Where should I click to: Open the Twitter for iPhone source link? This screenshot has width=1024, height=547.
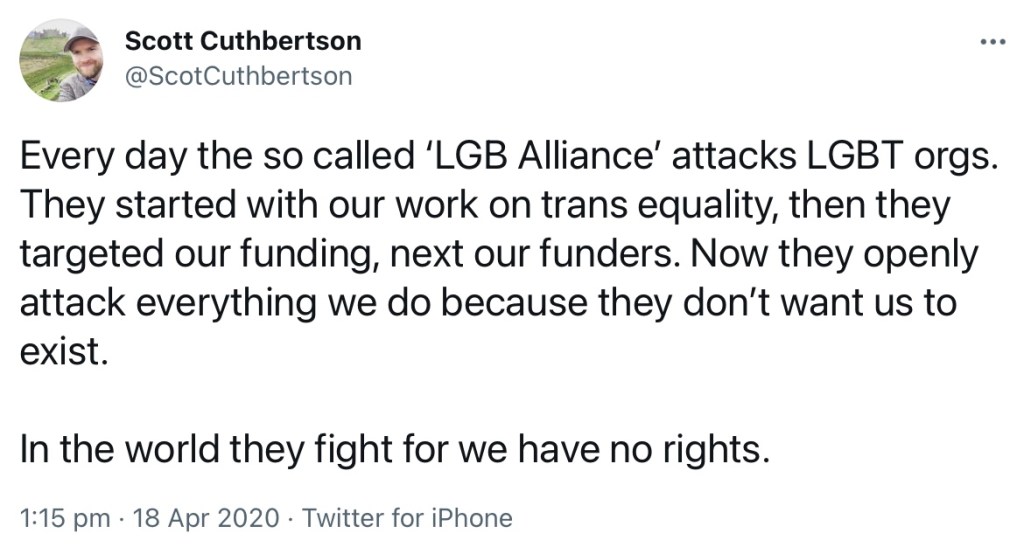[407, 518]
